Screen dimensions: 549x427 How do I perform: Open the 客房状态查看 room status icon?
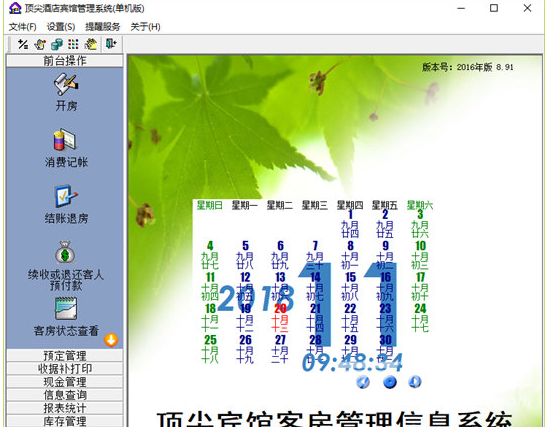coord(66,308)
